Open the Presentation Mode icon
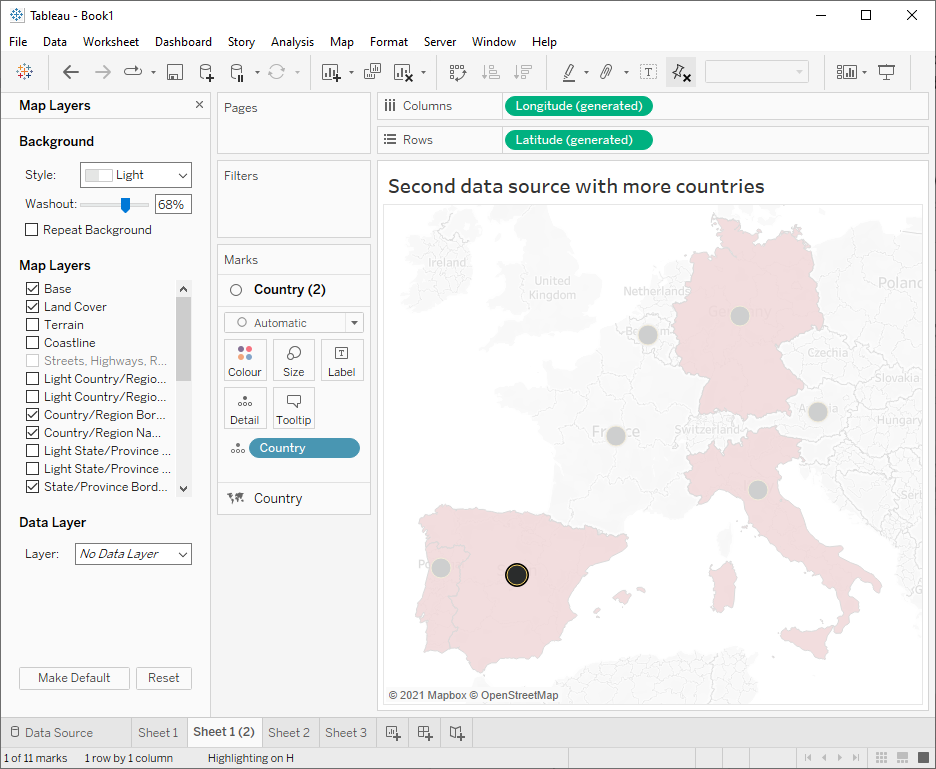This screenshot has height=769, width=936. click(886, 72)
